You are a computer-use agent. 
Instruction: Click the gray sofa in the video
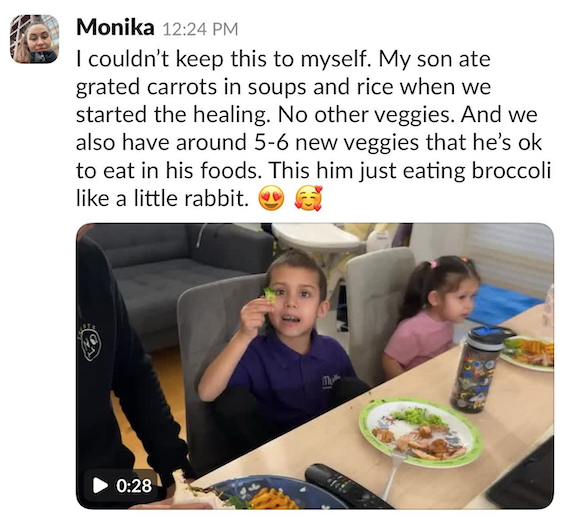[x=173, y=274]
